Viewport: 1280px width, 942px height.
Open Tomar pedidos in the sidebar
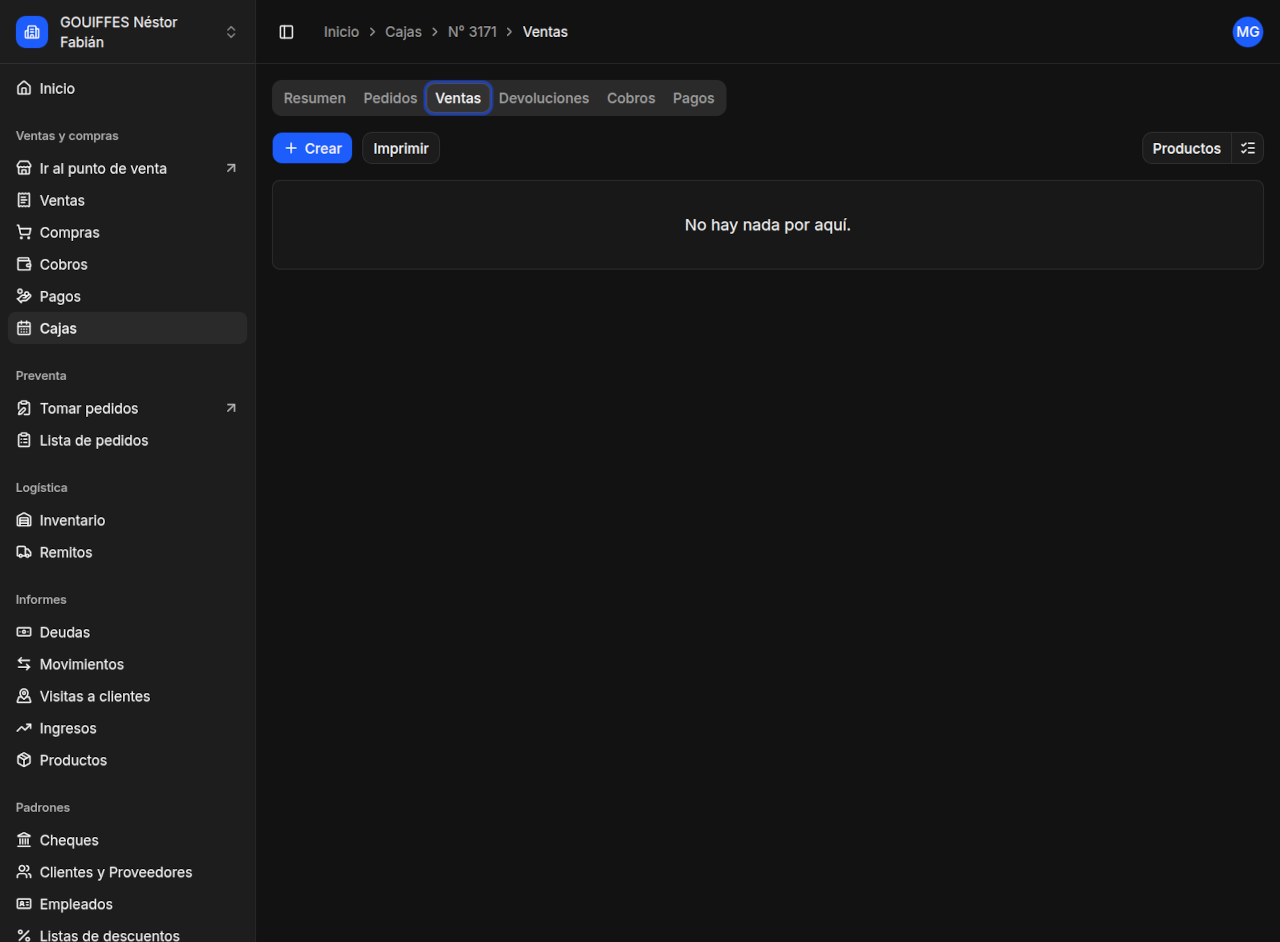128,408
